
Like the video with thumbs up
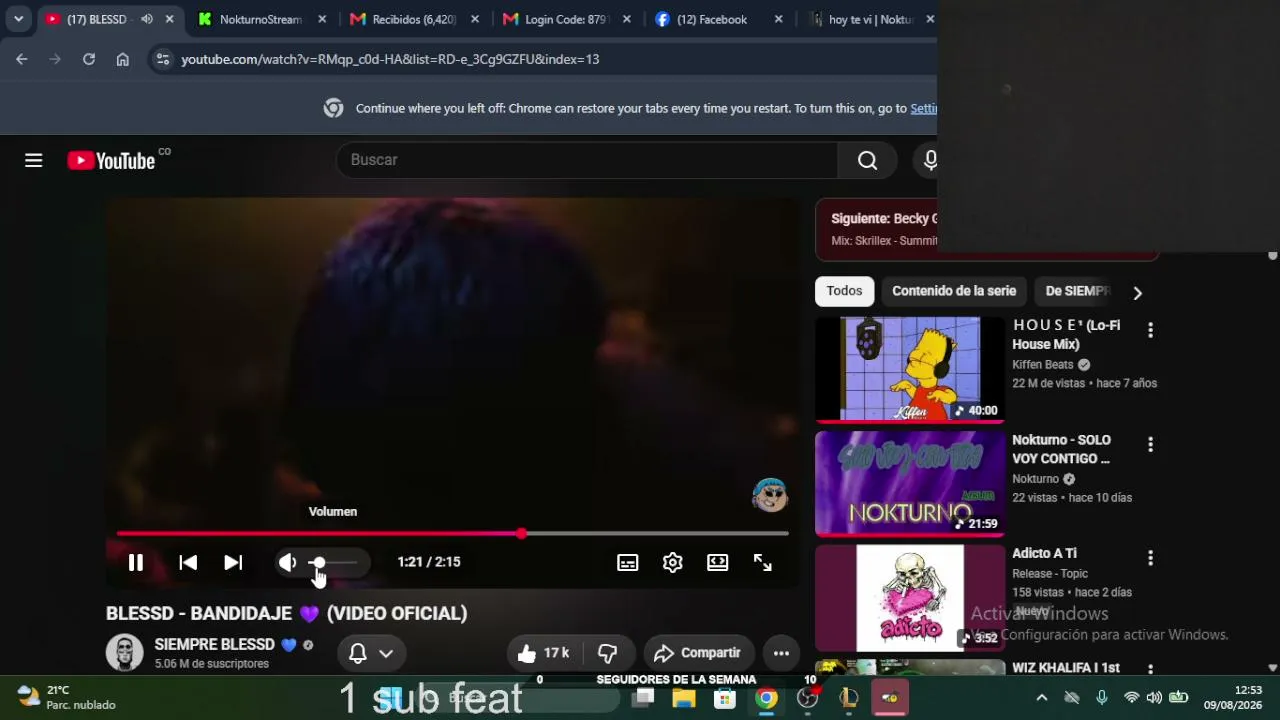543,653
